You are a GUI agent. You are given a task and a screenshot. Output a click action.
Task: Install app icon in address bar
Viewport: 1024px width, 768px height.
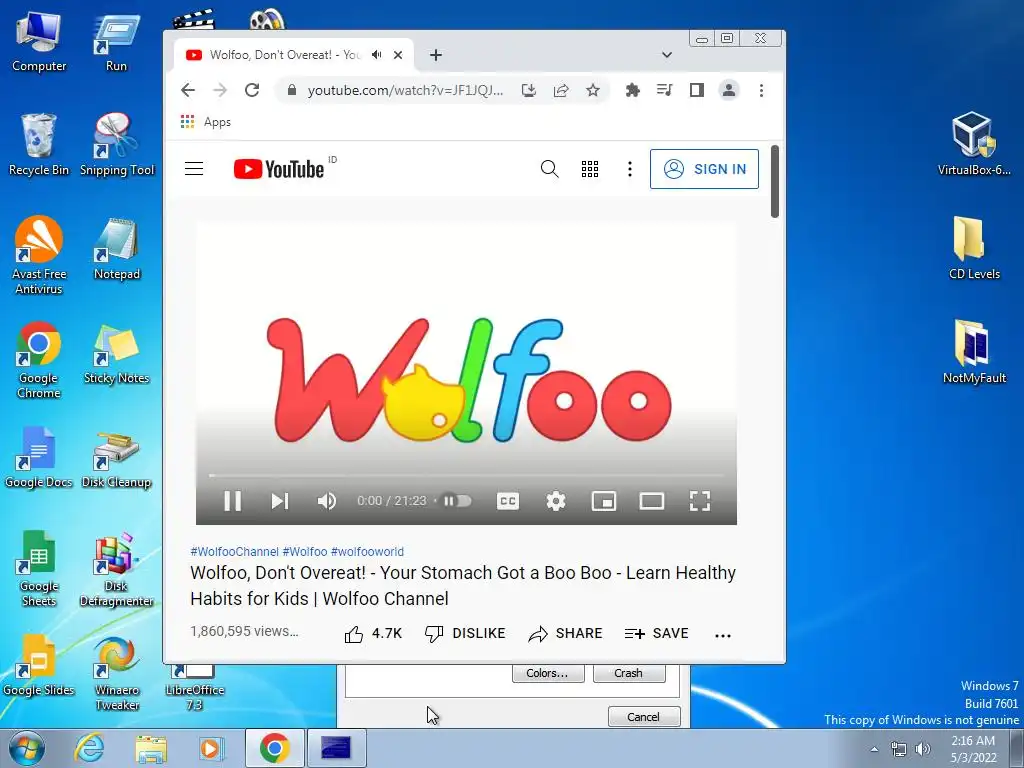[x=529, y=90]
